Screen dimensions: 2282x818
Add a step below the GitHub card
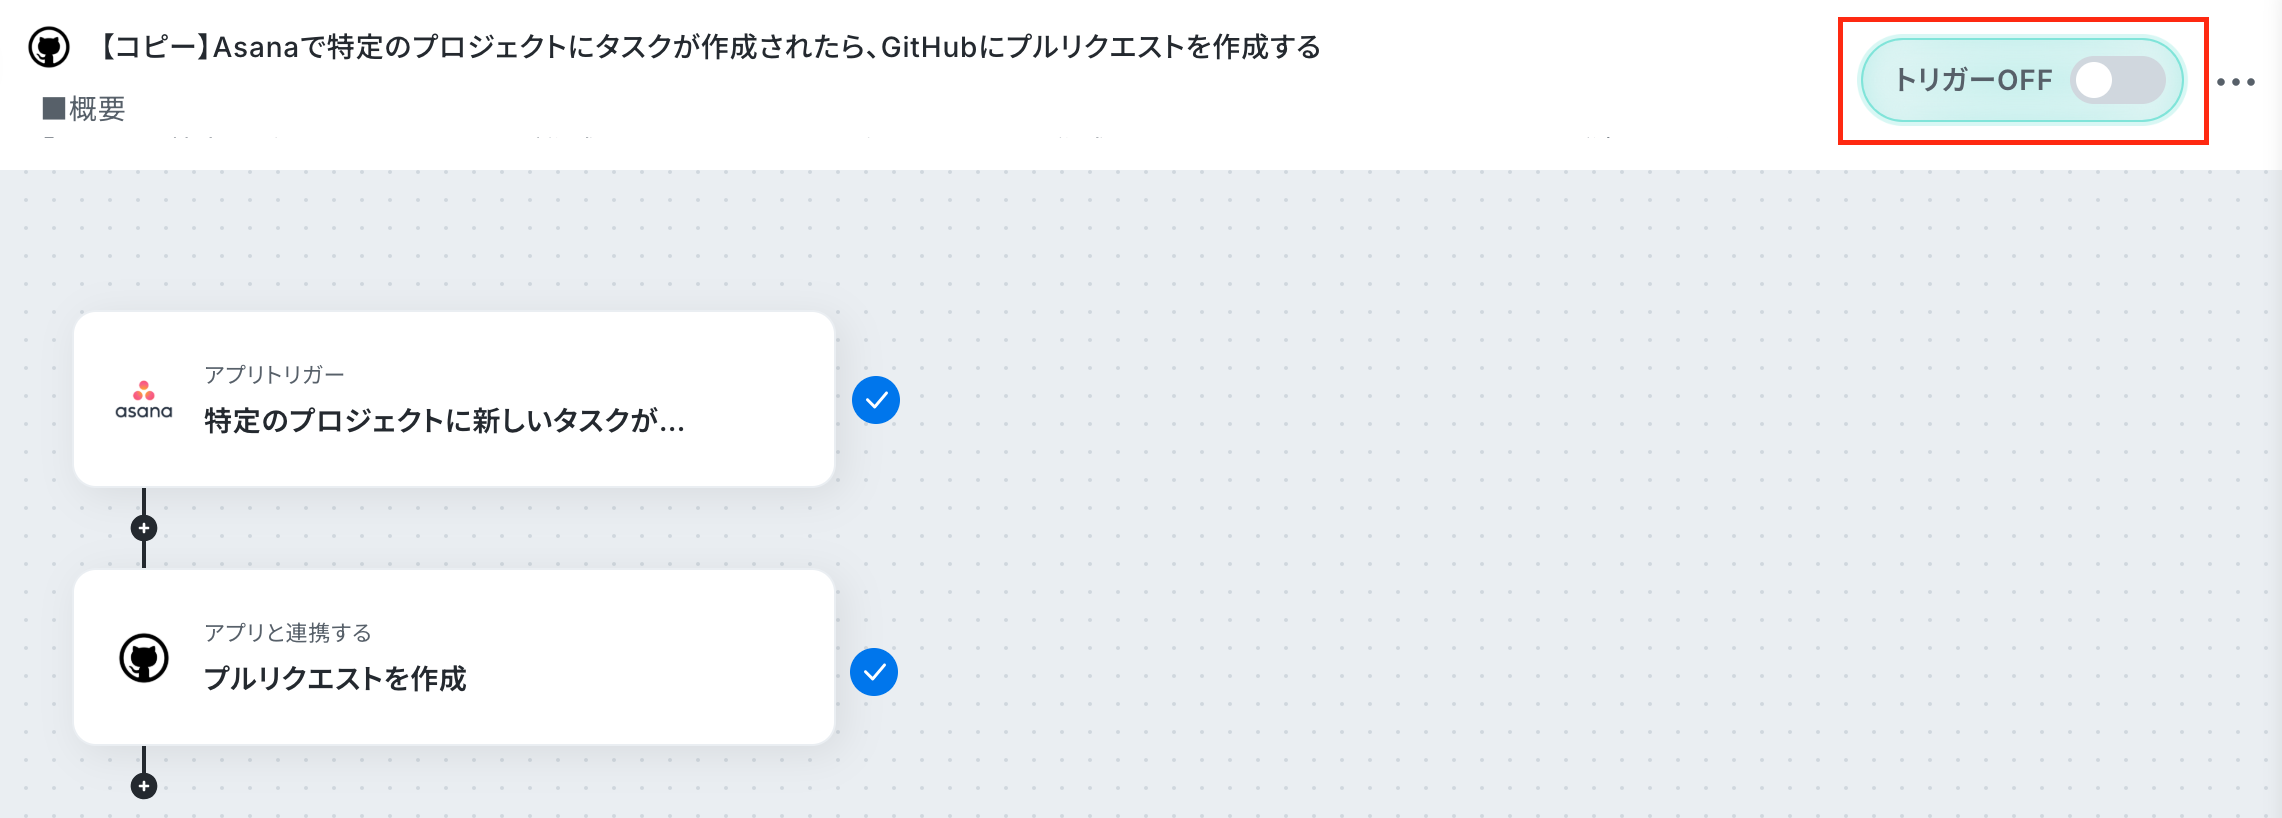click(x=144, y=786)
